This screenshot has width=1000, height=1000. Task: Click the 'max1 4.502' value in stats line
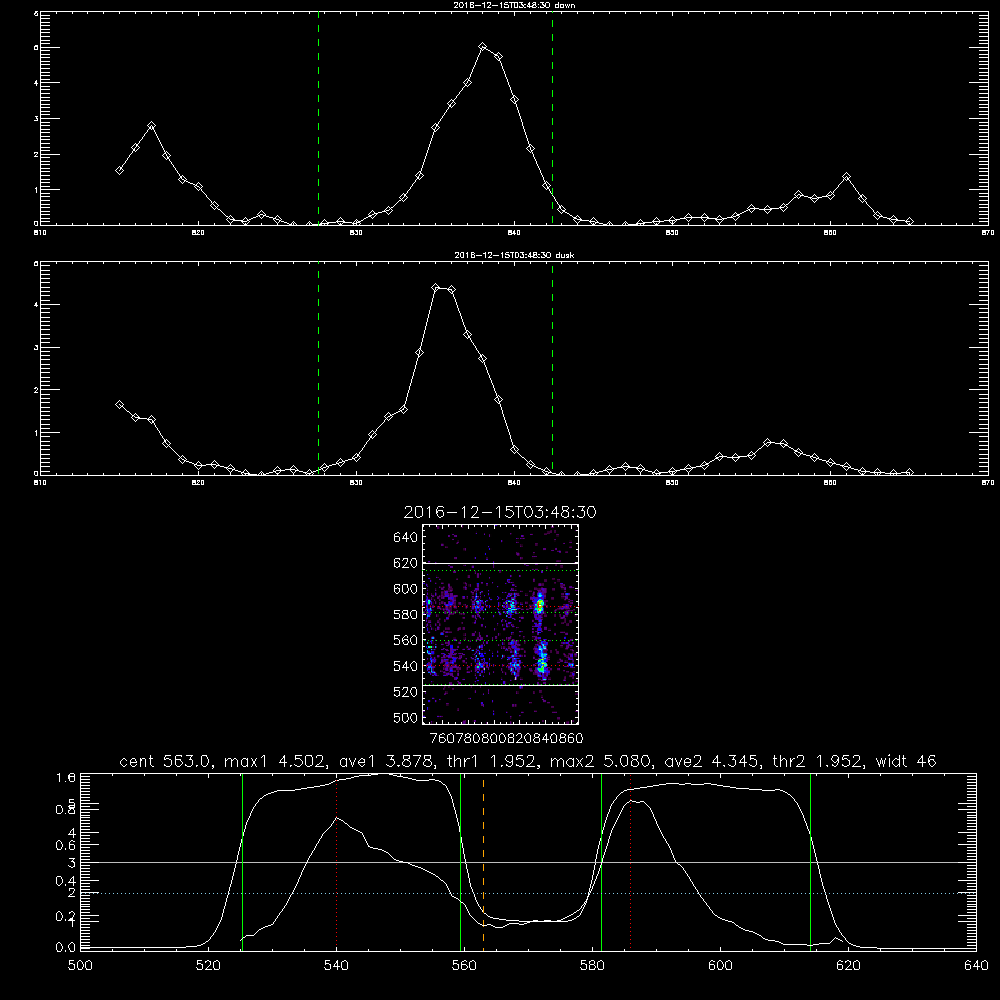click(275, 761)
